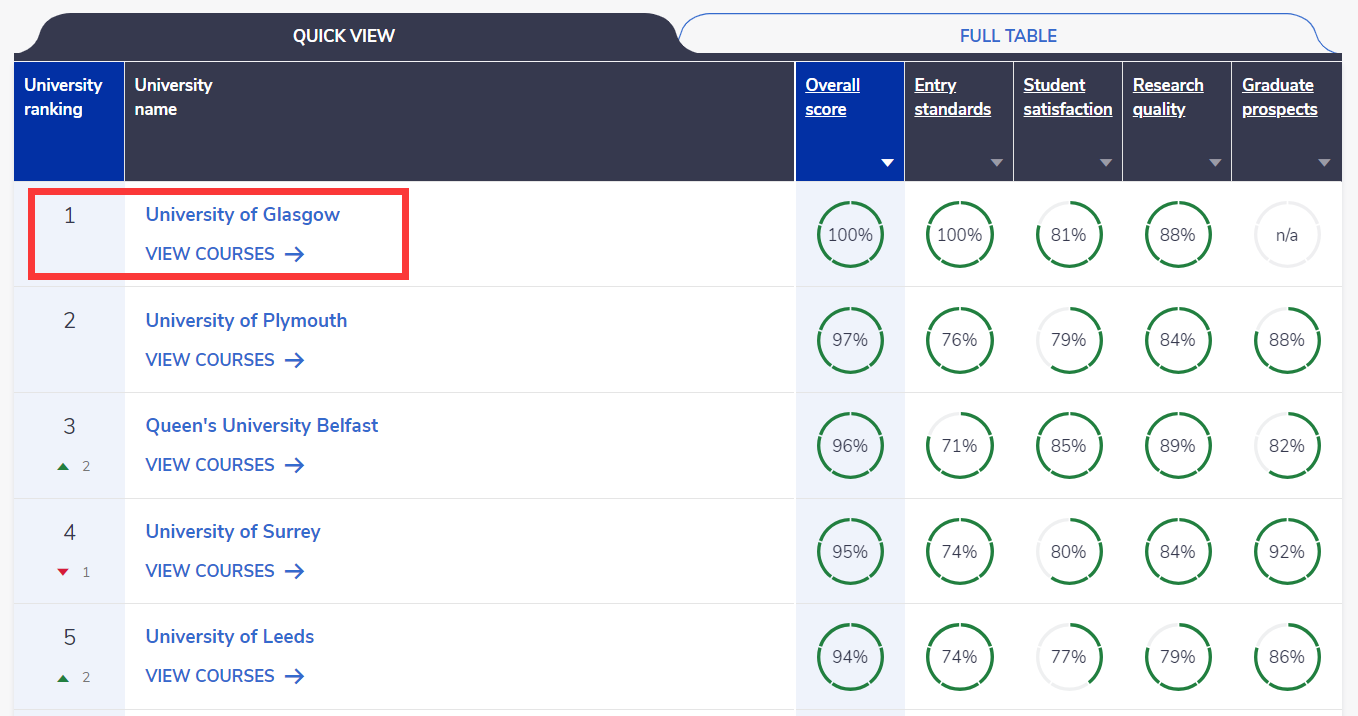Click arrow icon beside Plymouth's View Courses

click(294, 360)
